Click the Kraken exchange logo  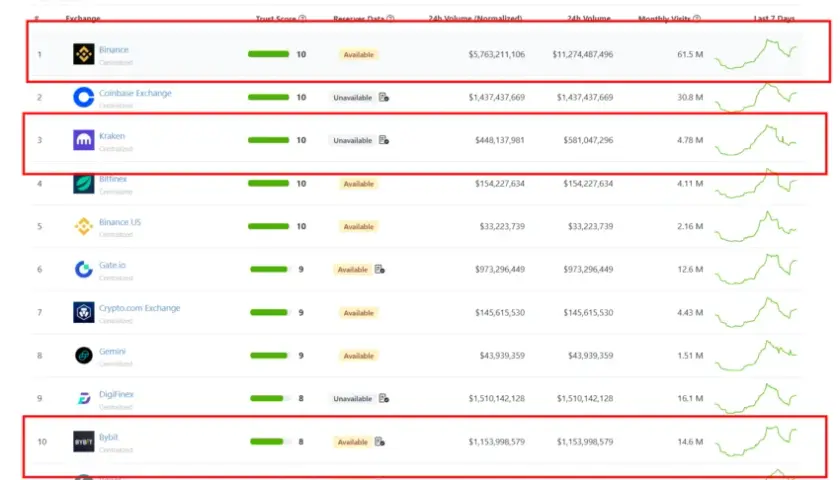(x=84, y=140)
